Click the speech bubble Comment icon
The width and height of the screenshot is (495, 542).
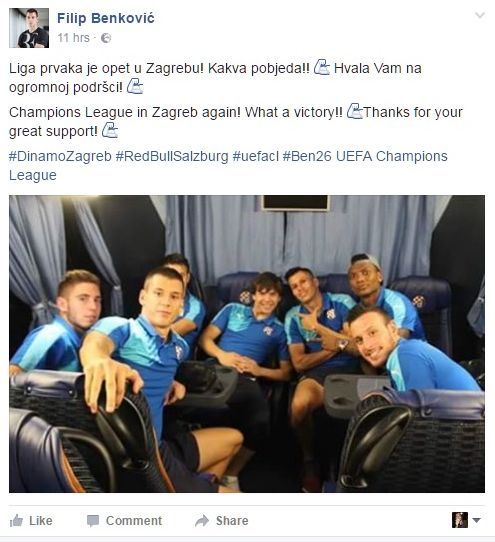[x=93, y=521]
